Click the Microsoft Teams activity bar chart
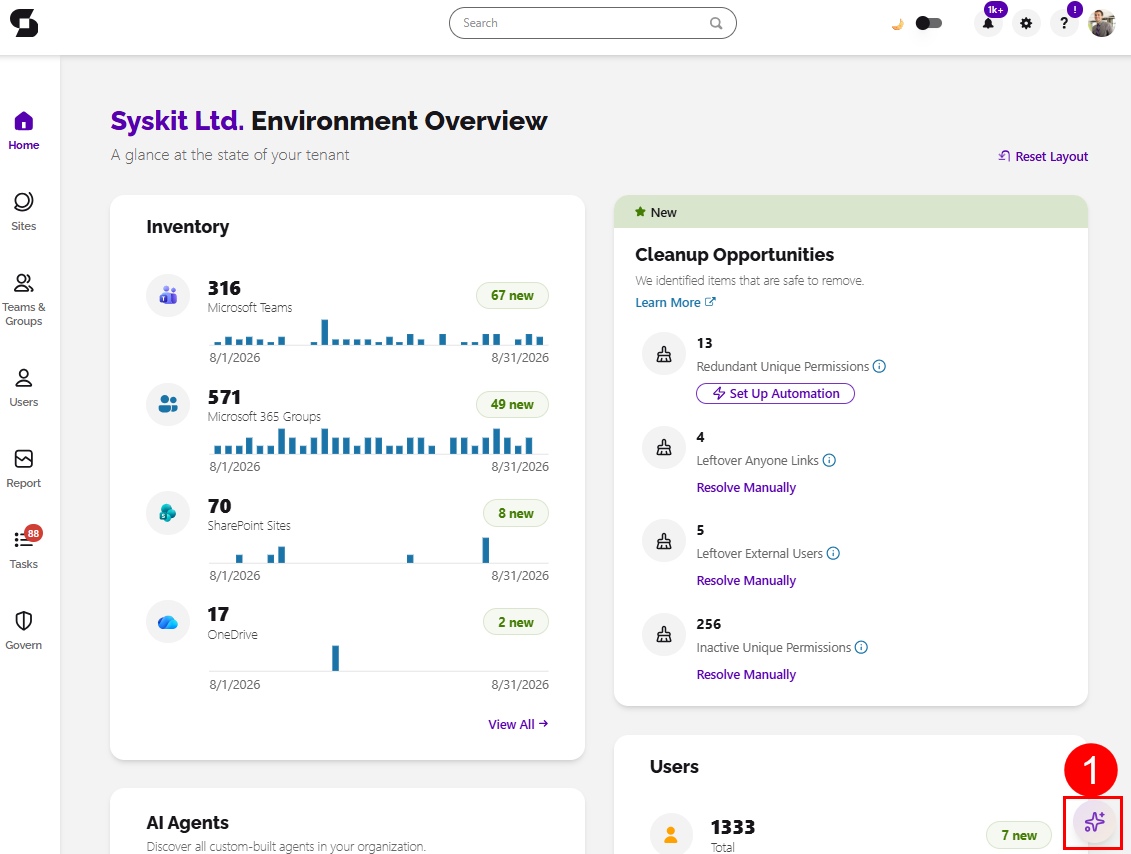The image size is (1131, 854). (x=379, y=333)
